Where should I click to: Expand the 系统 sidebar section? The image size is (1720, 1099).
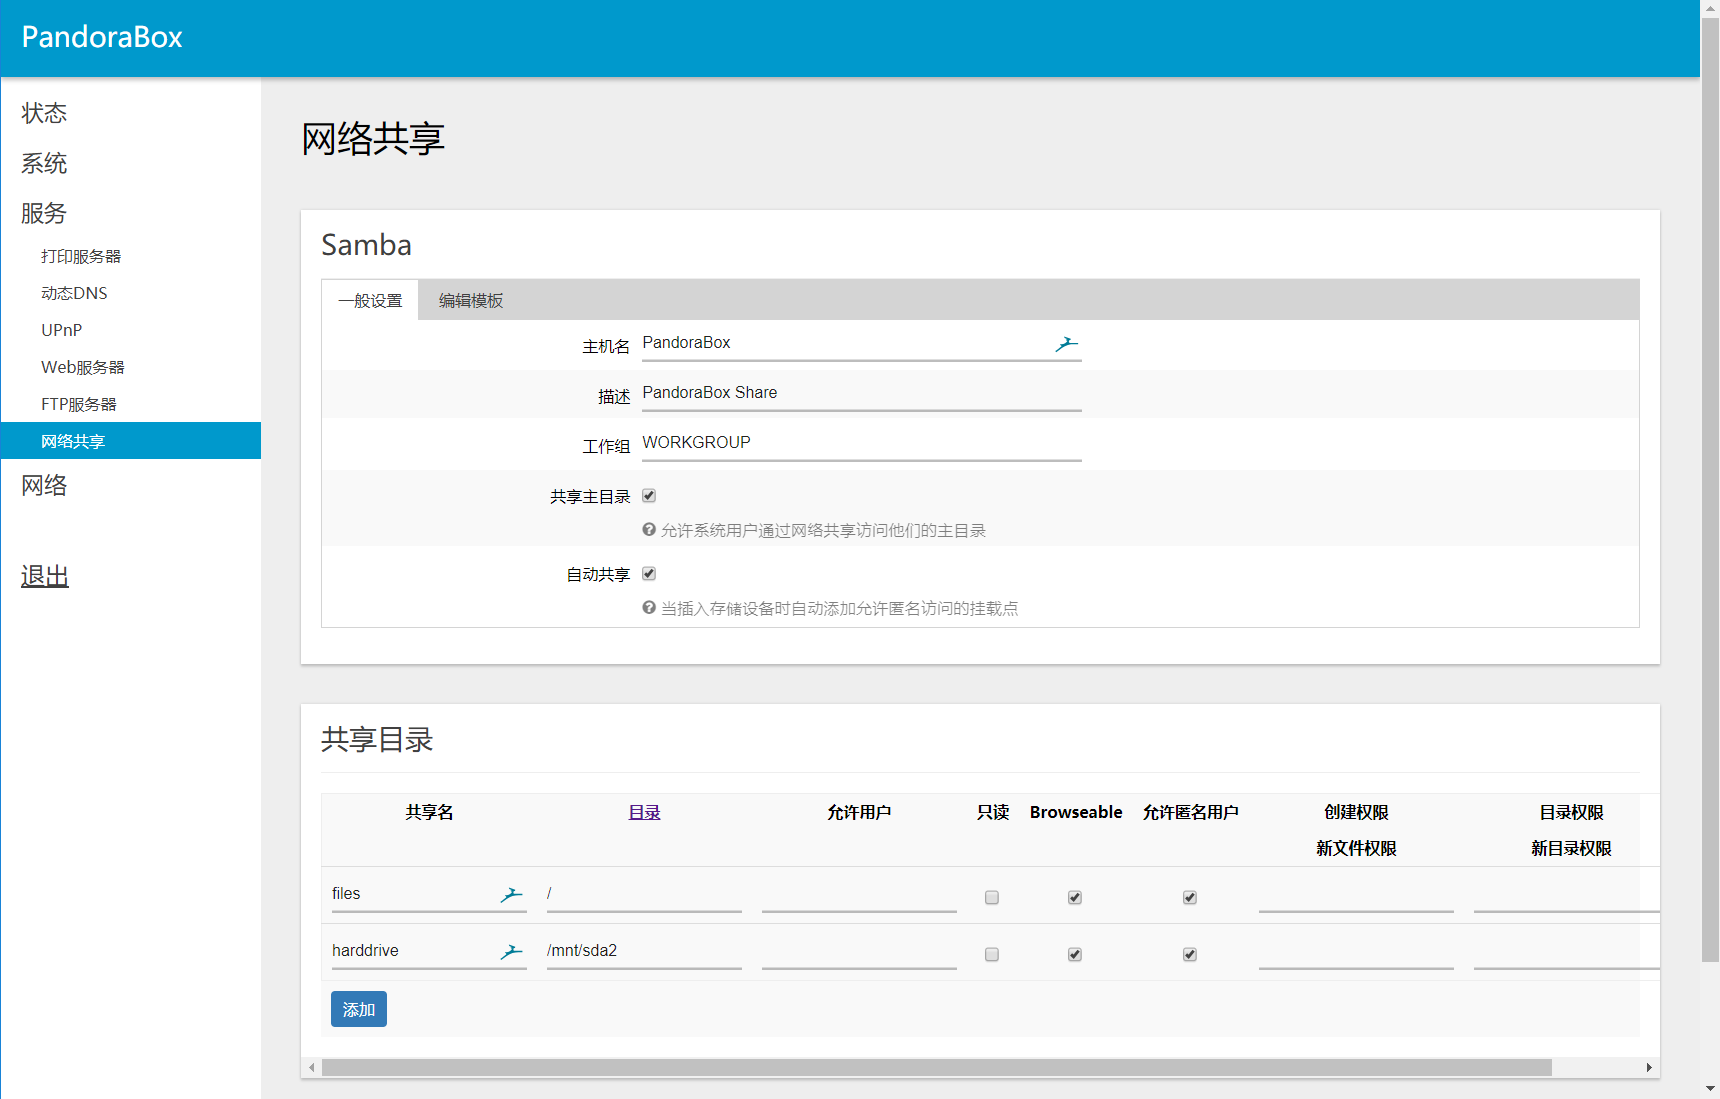pyautogui.click(x=44, y=163)
